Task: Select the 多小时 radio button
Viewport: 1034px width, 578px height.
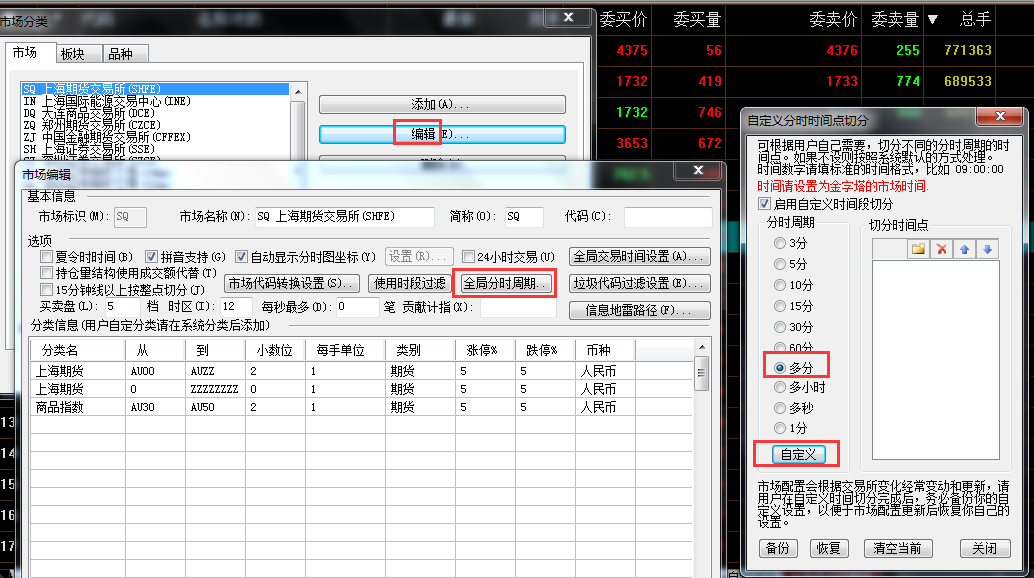Action: [780, 388]
